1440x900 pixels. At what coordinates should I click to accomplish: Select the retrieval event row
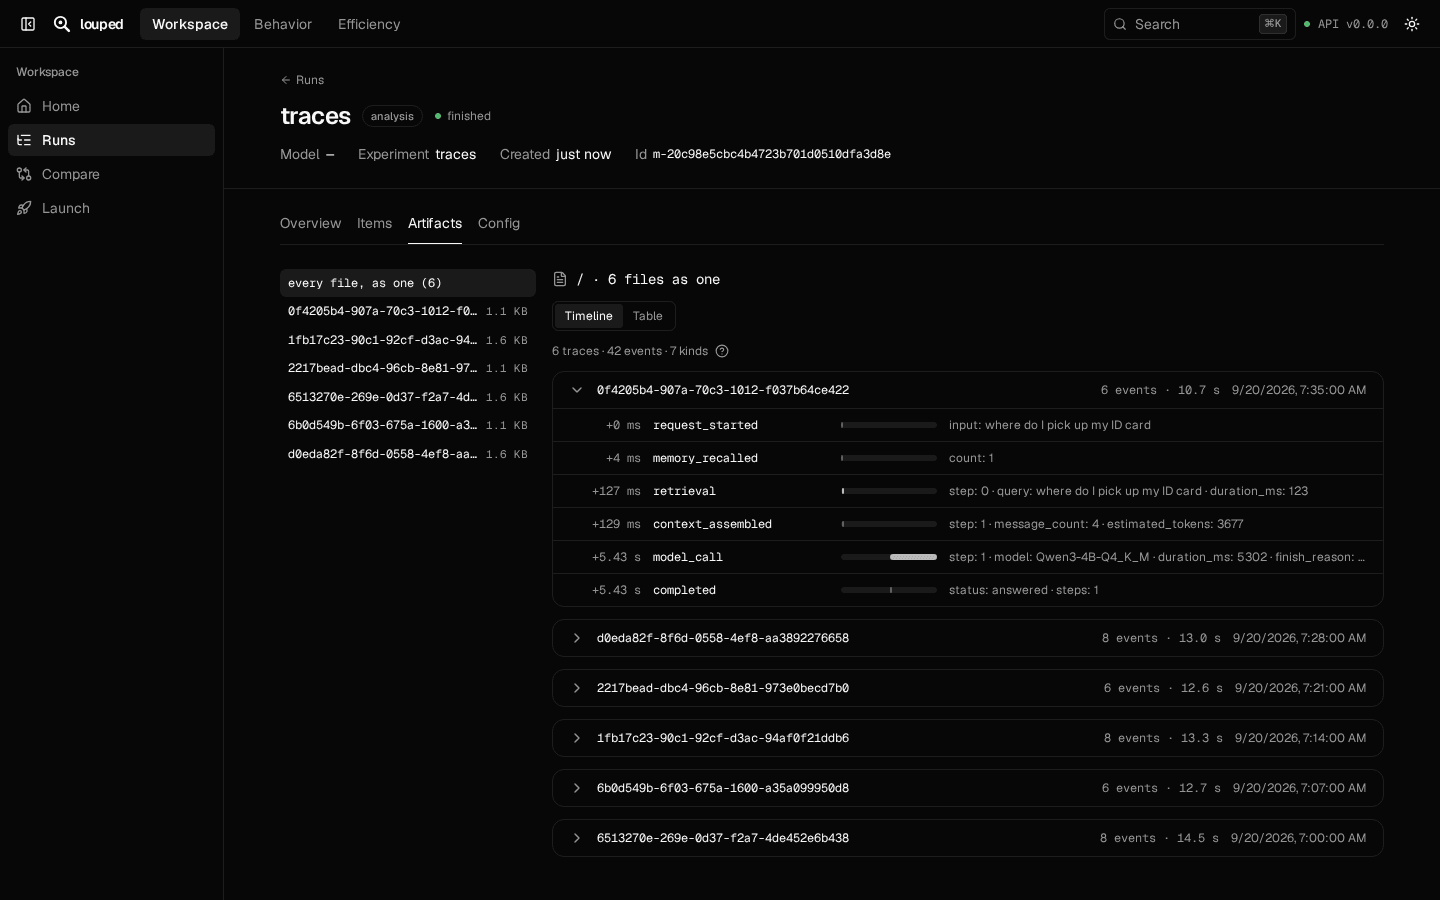pyautogui.click(x=968, y=491)
